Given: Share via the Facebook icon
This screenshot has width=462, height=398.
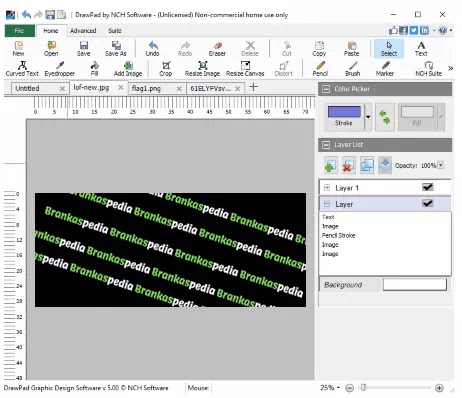Looking at the screenshot, I should point(403,30).
